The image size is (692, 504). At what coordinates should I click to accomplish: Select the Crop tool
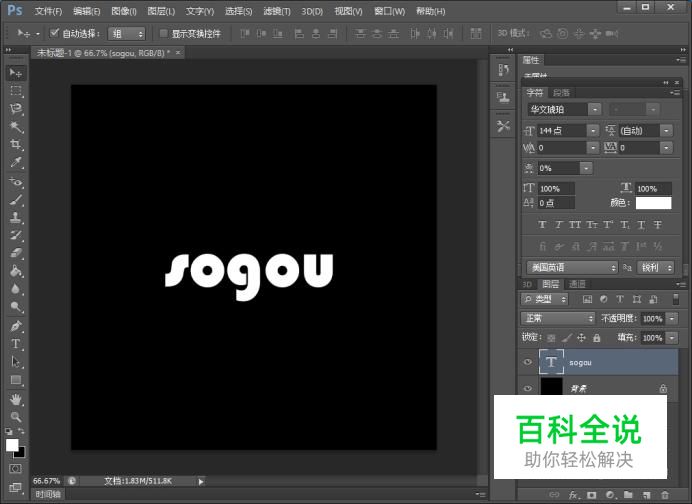(x=16, y=145)
